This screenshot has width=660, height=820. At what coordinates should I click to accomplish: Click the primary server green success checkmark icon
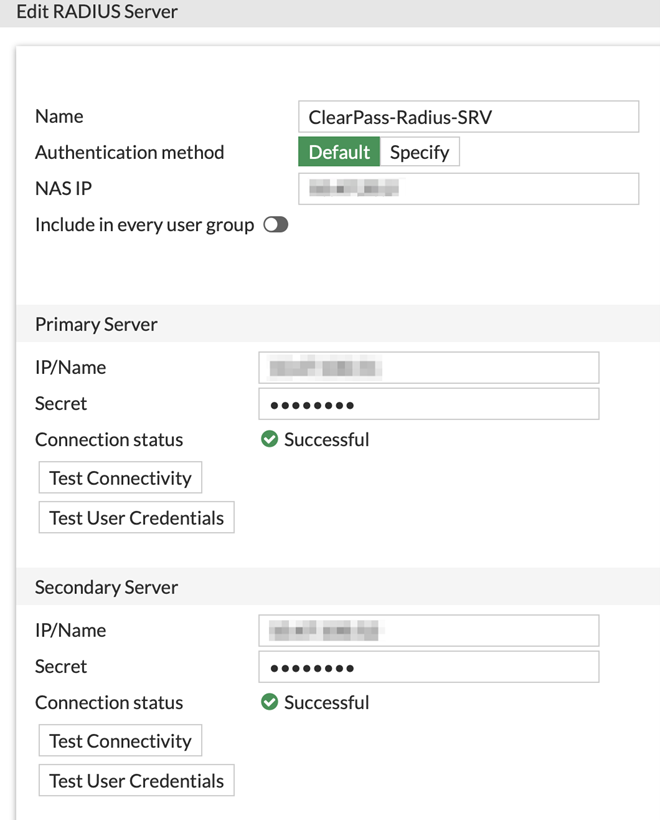pyautogui.click(x=269, y=439)
